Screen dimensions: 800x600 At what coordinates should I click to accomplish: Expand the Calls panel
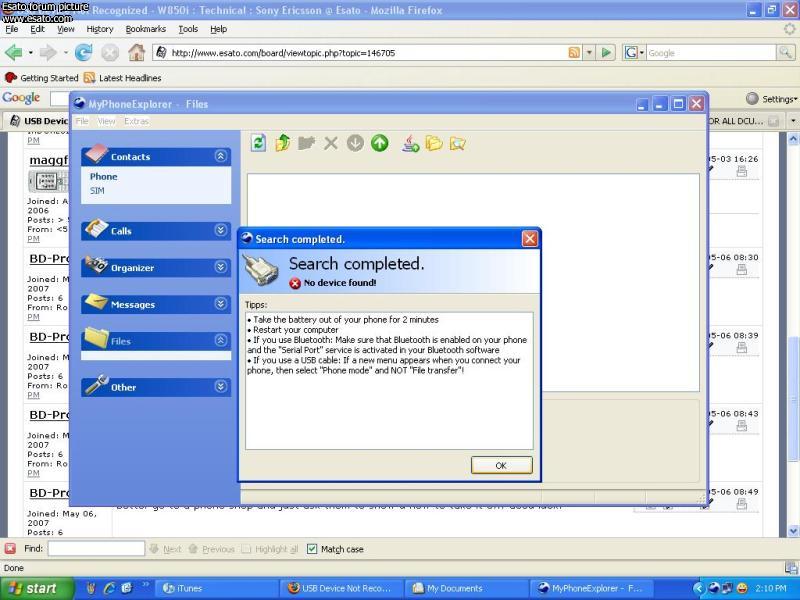point(220,230)
